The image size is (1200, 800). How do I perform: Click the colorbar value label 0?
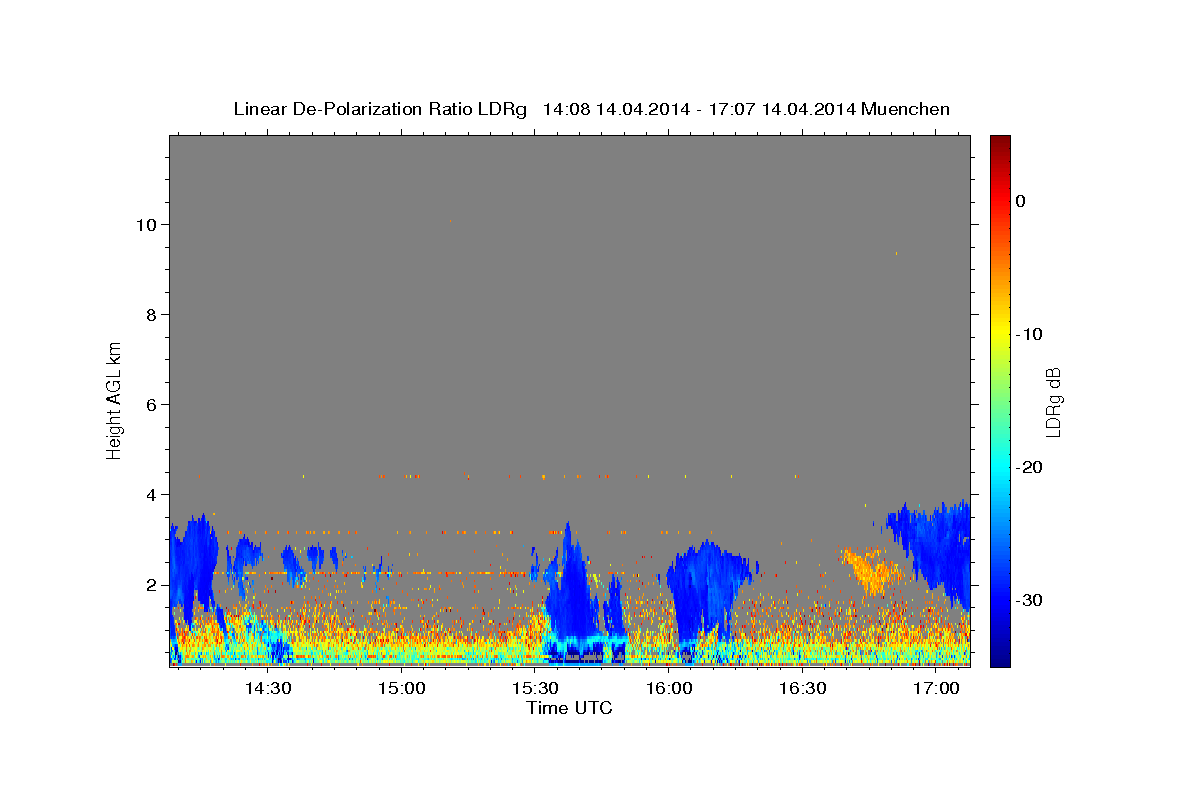(1021, 201)
